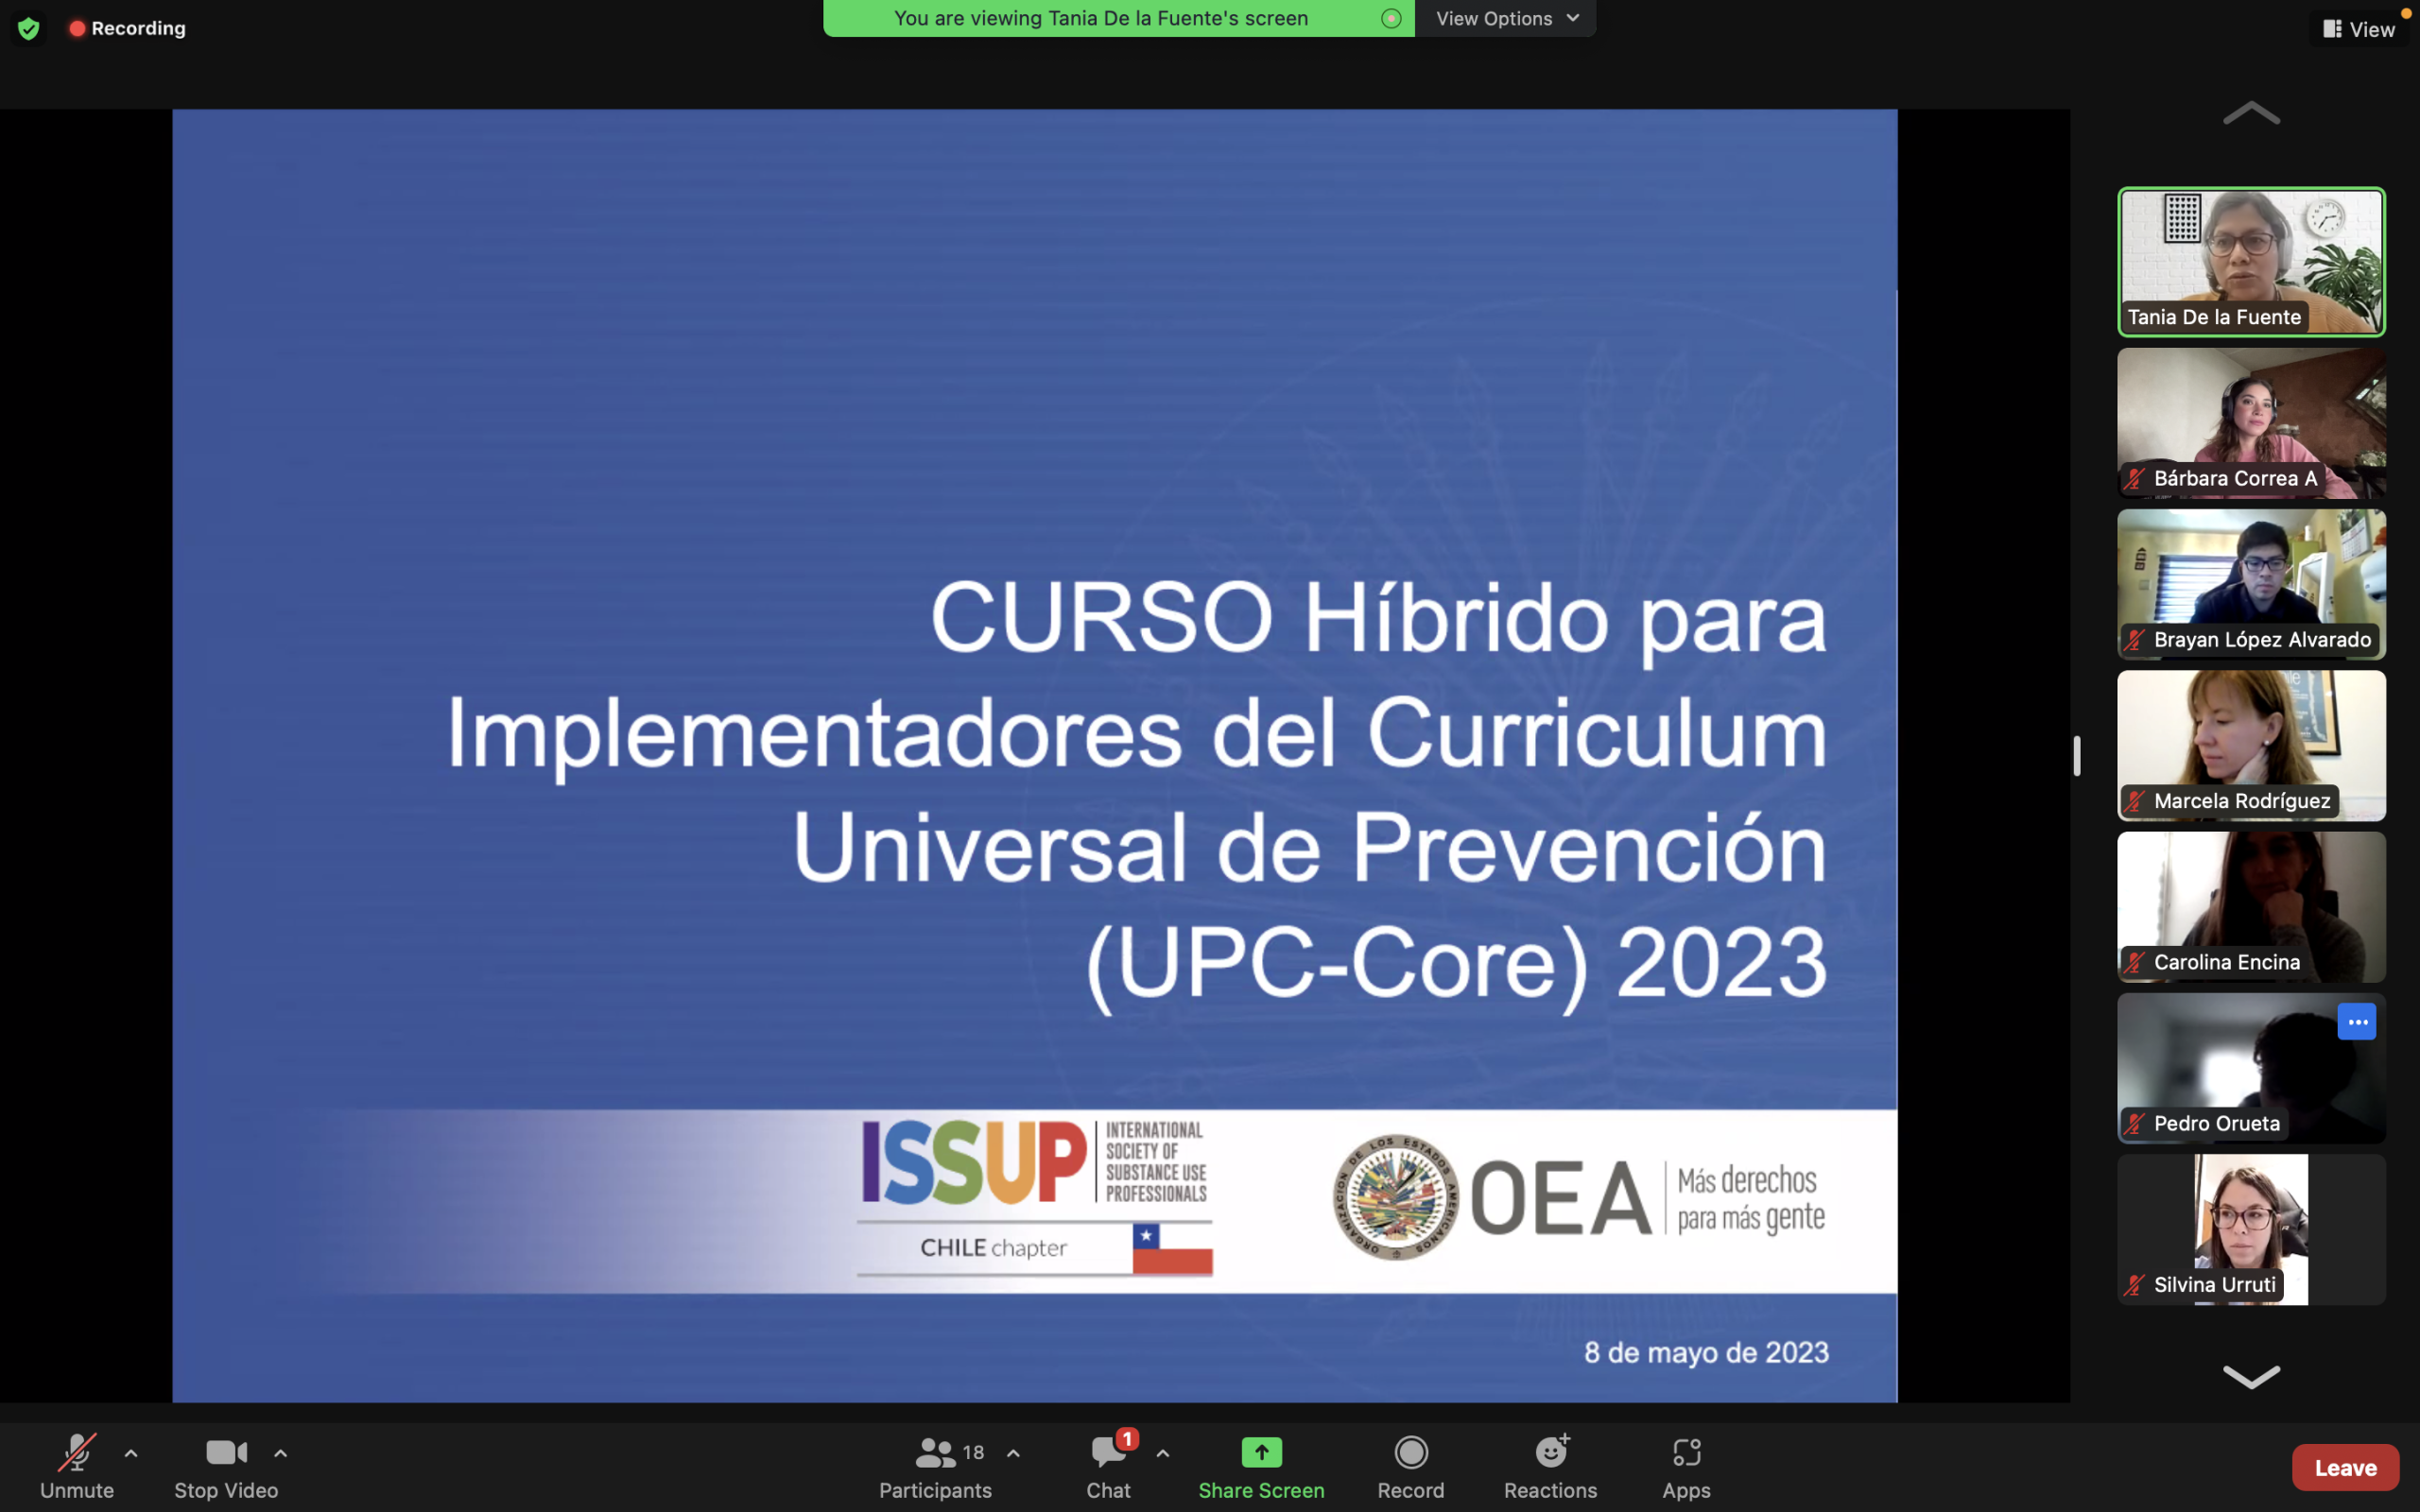The height and width of the screenshot is (1512, 2420).
Task: Click the Share Screen icon
Action: pyautogui.click(x=1261, y=1452)
